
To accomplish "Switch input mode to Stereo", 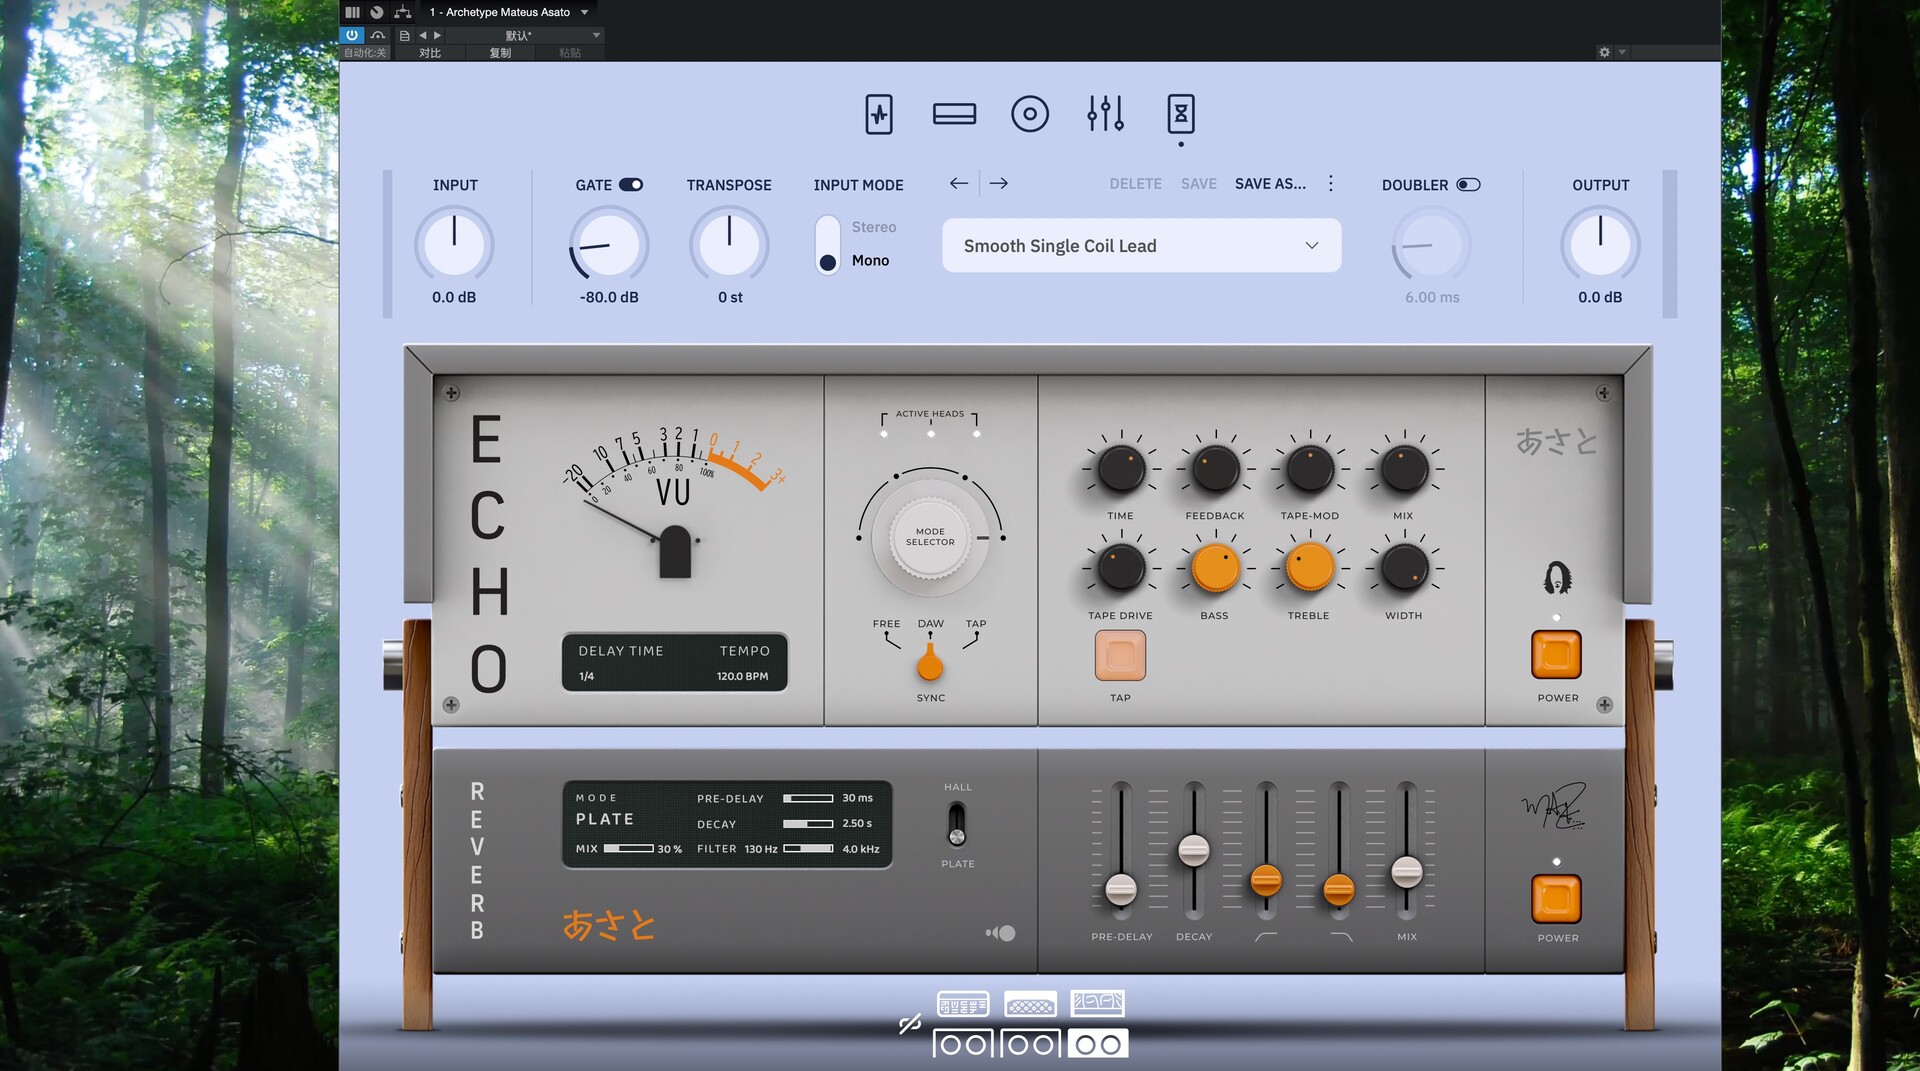I will point(873,227).
